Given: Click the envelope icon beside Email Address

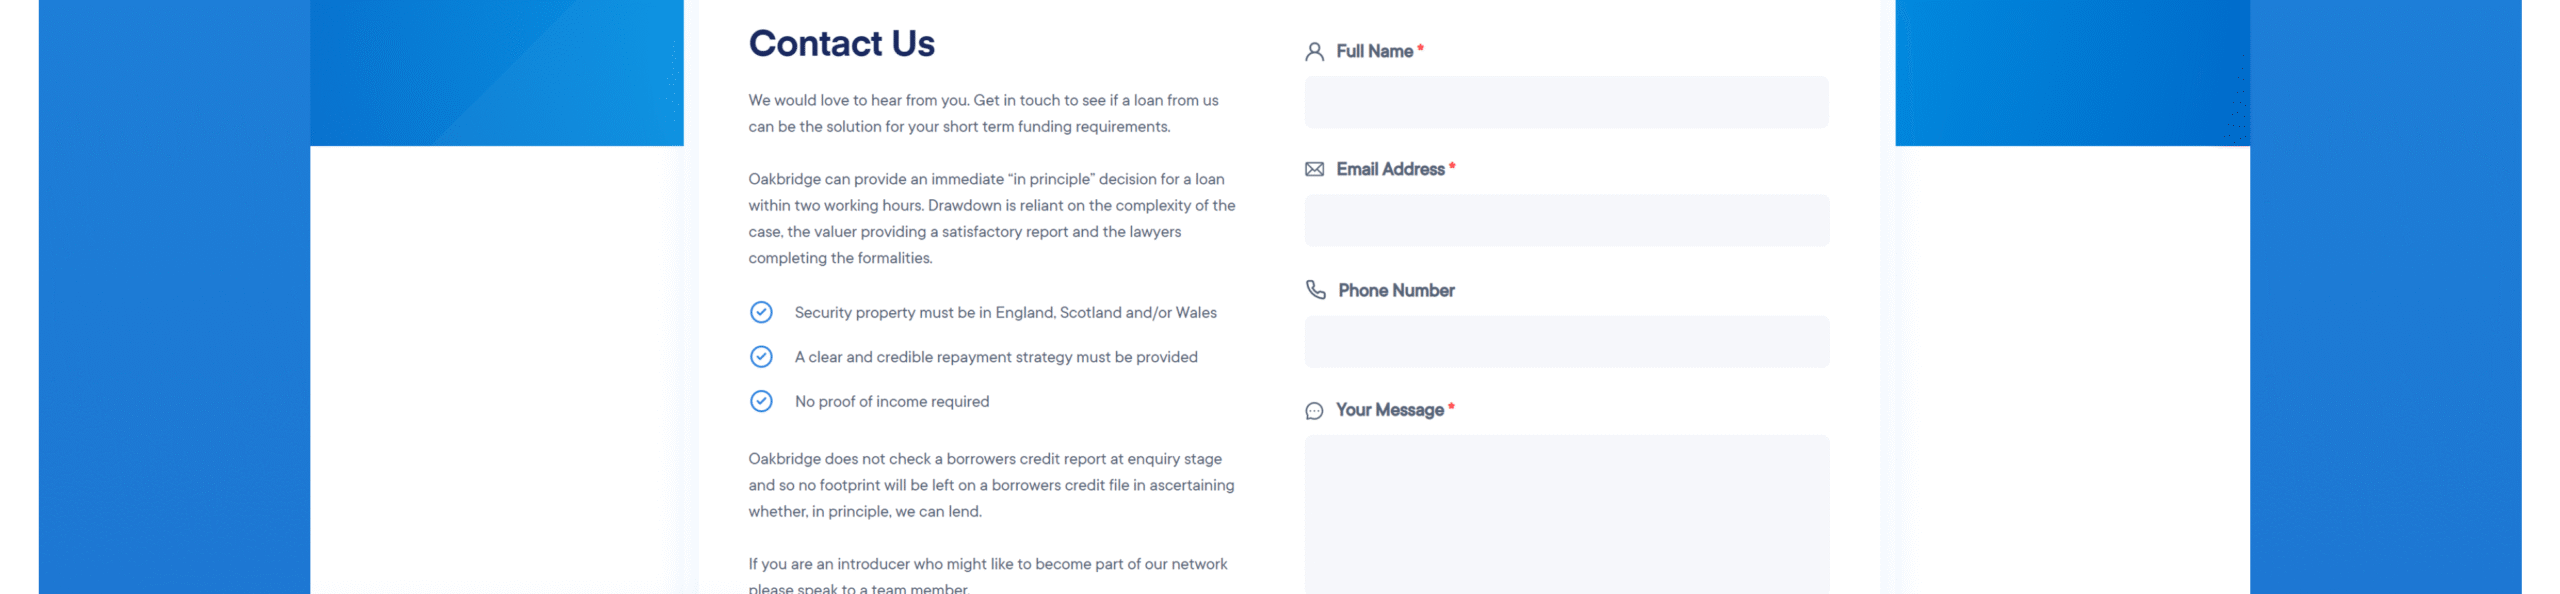Looking at the screenshot, I should (1314, 169).
